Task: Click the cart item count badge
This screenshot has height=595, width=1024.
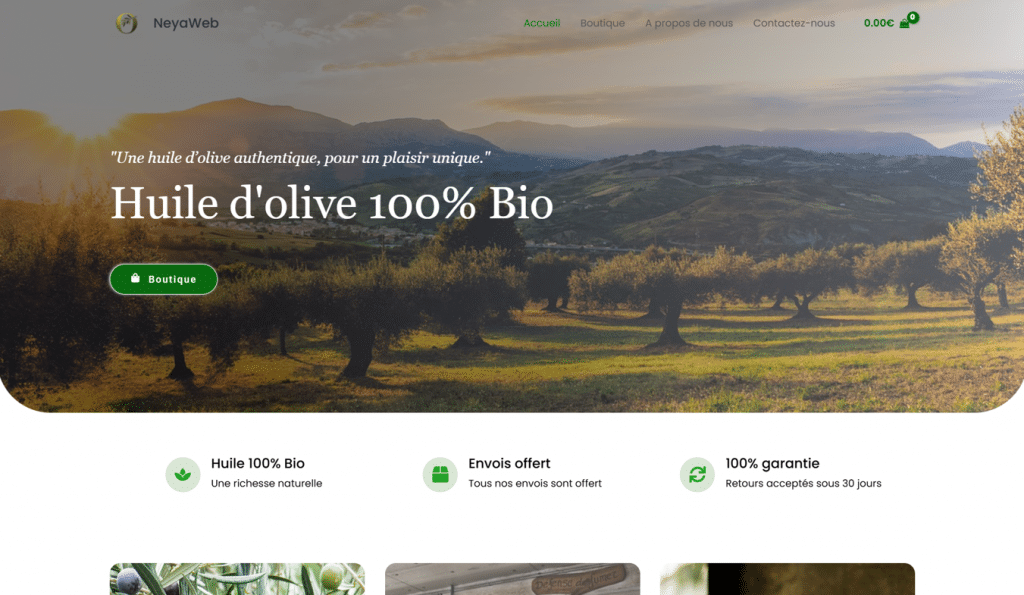Action: coord(913,17)
